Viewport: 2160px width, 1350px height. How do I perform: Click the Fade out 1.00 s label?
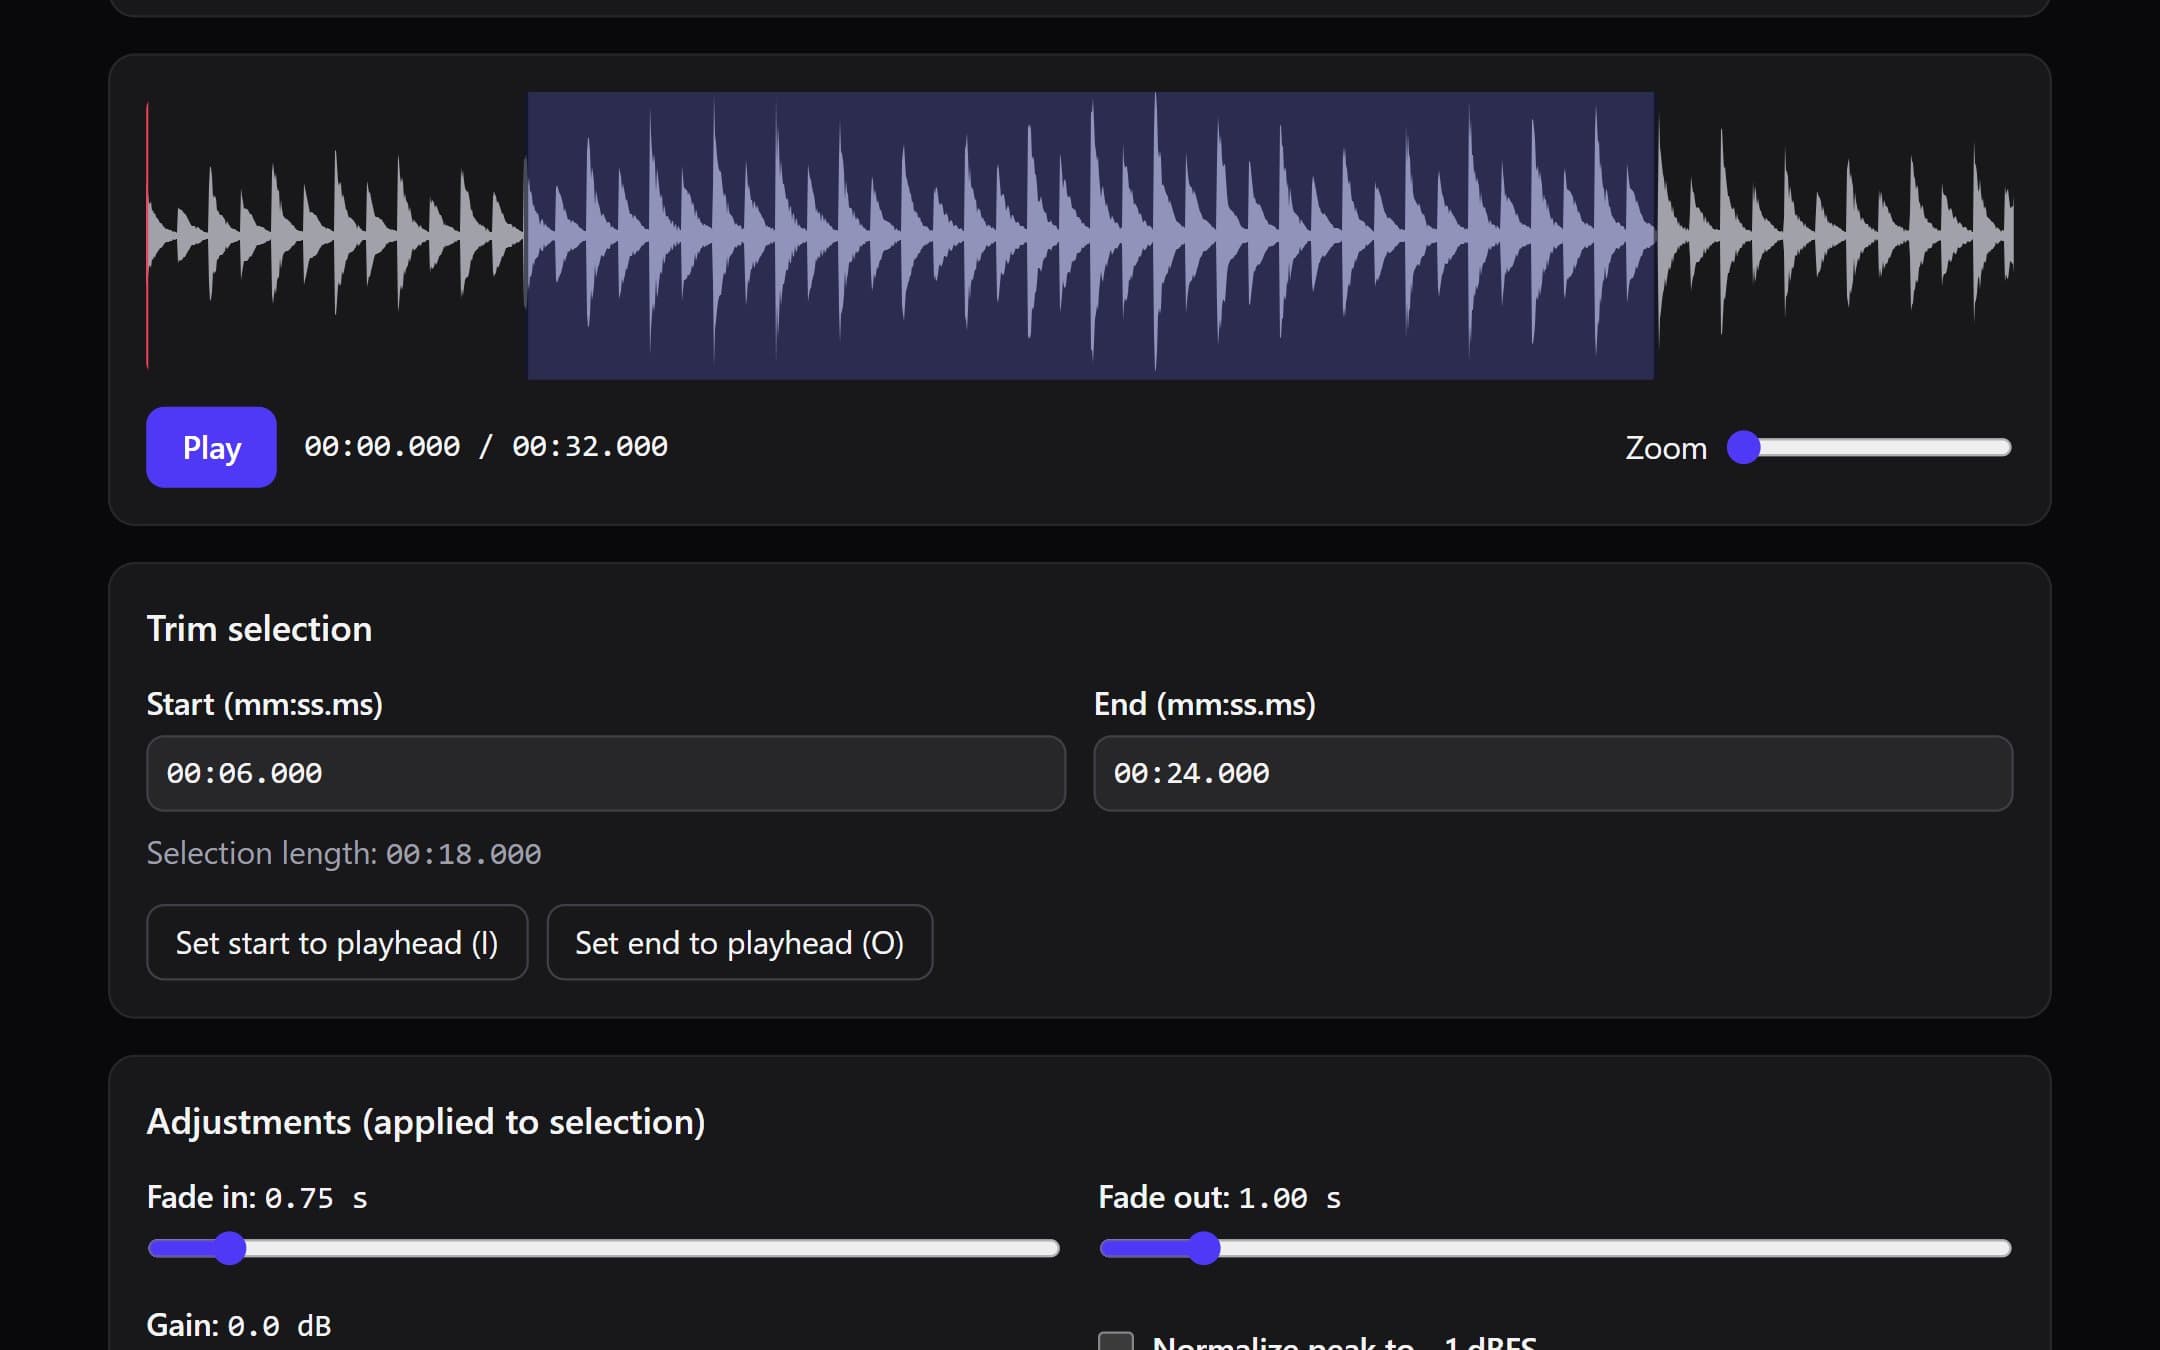[1219, 1197]
